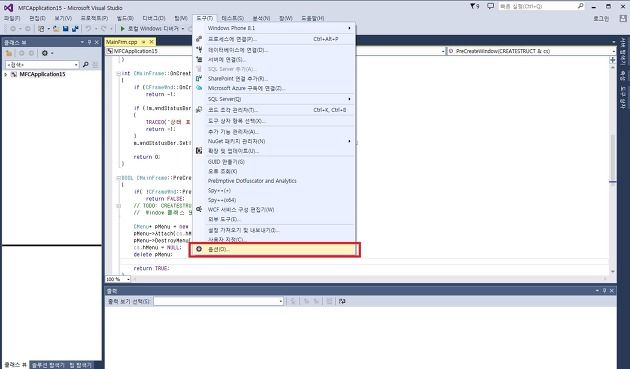Open the Debug menu
Screen dimensions: 630x369
154,18
